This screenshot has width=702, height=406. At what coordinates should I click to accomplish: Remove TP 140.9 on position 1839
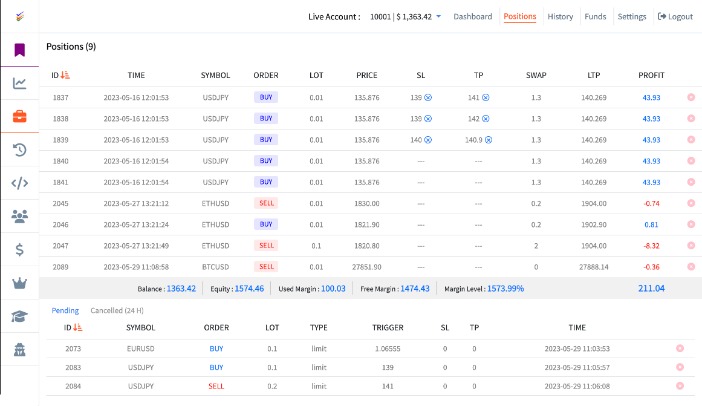tap(488, 140)
